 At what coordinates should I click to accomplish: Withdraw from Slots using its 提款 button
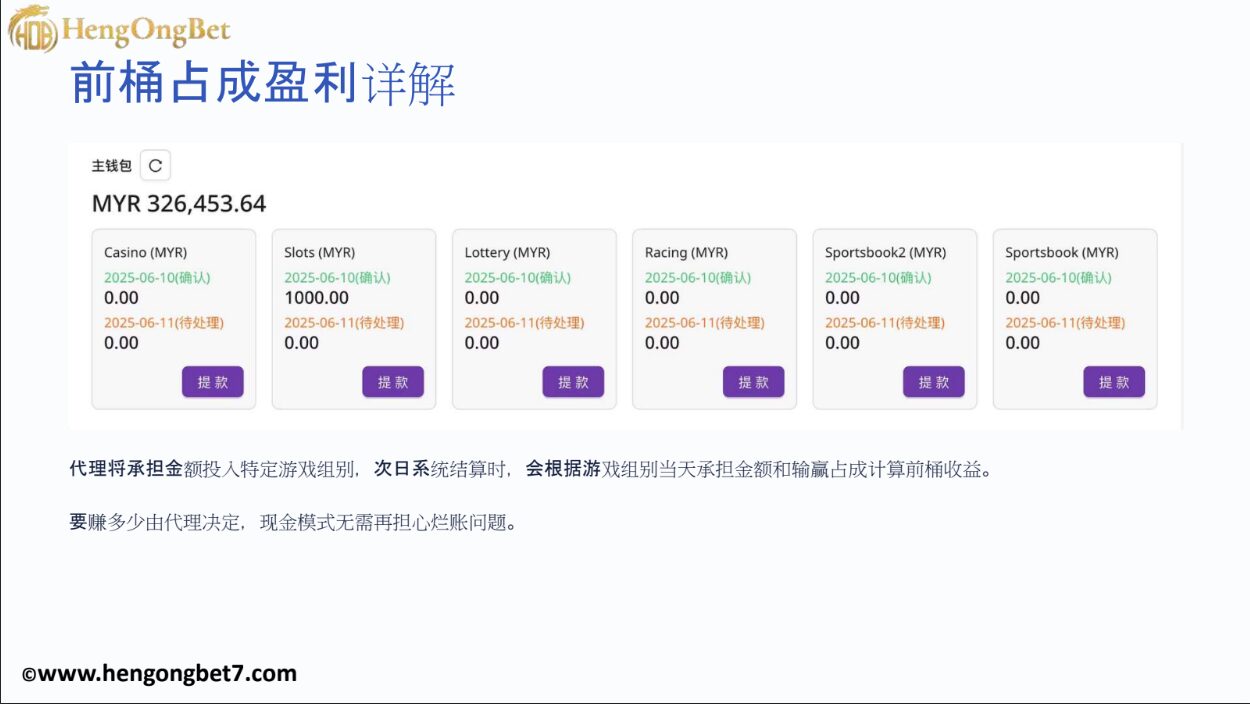(393, 382)
